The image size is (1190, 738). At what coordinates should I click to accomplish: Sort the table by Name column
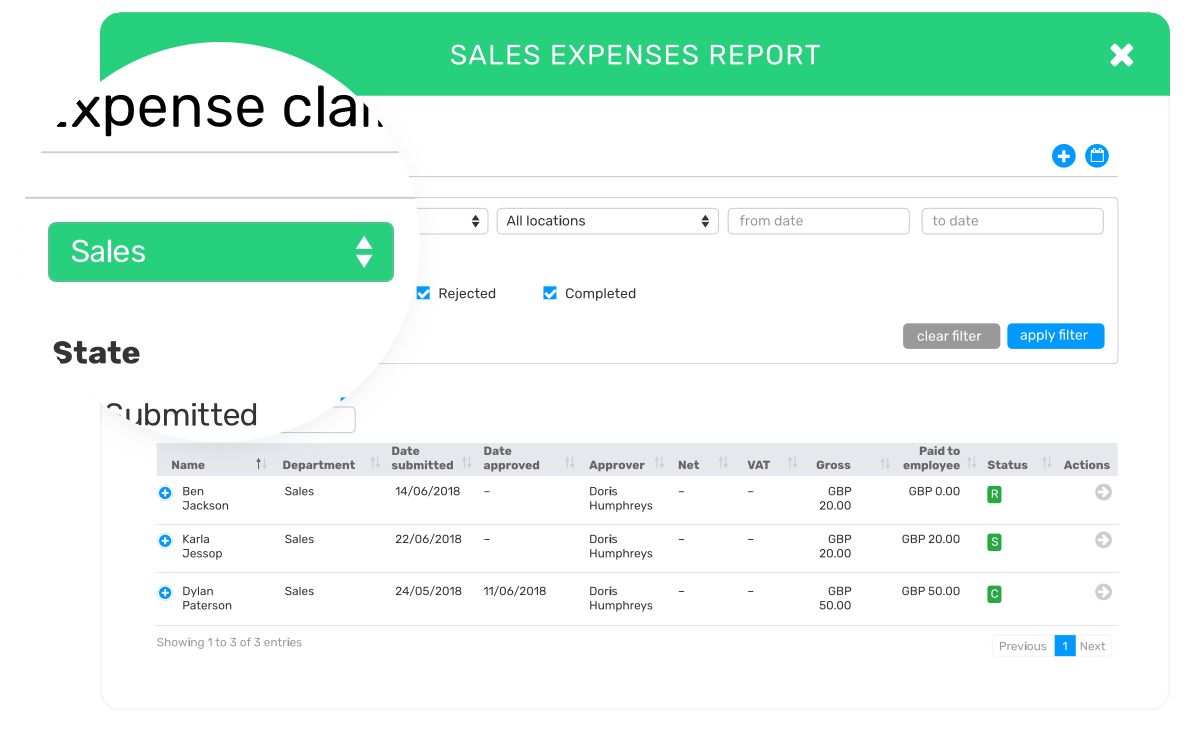click(x=187, y=465)
